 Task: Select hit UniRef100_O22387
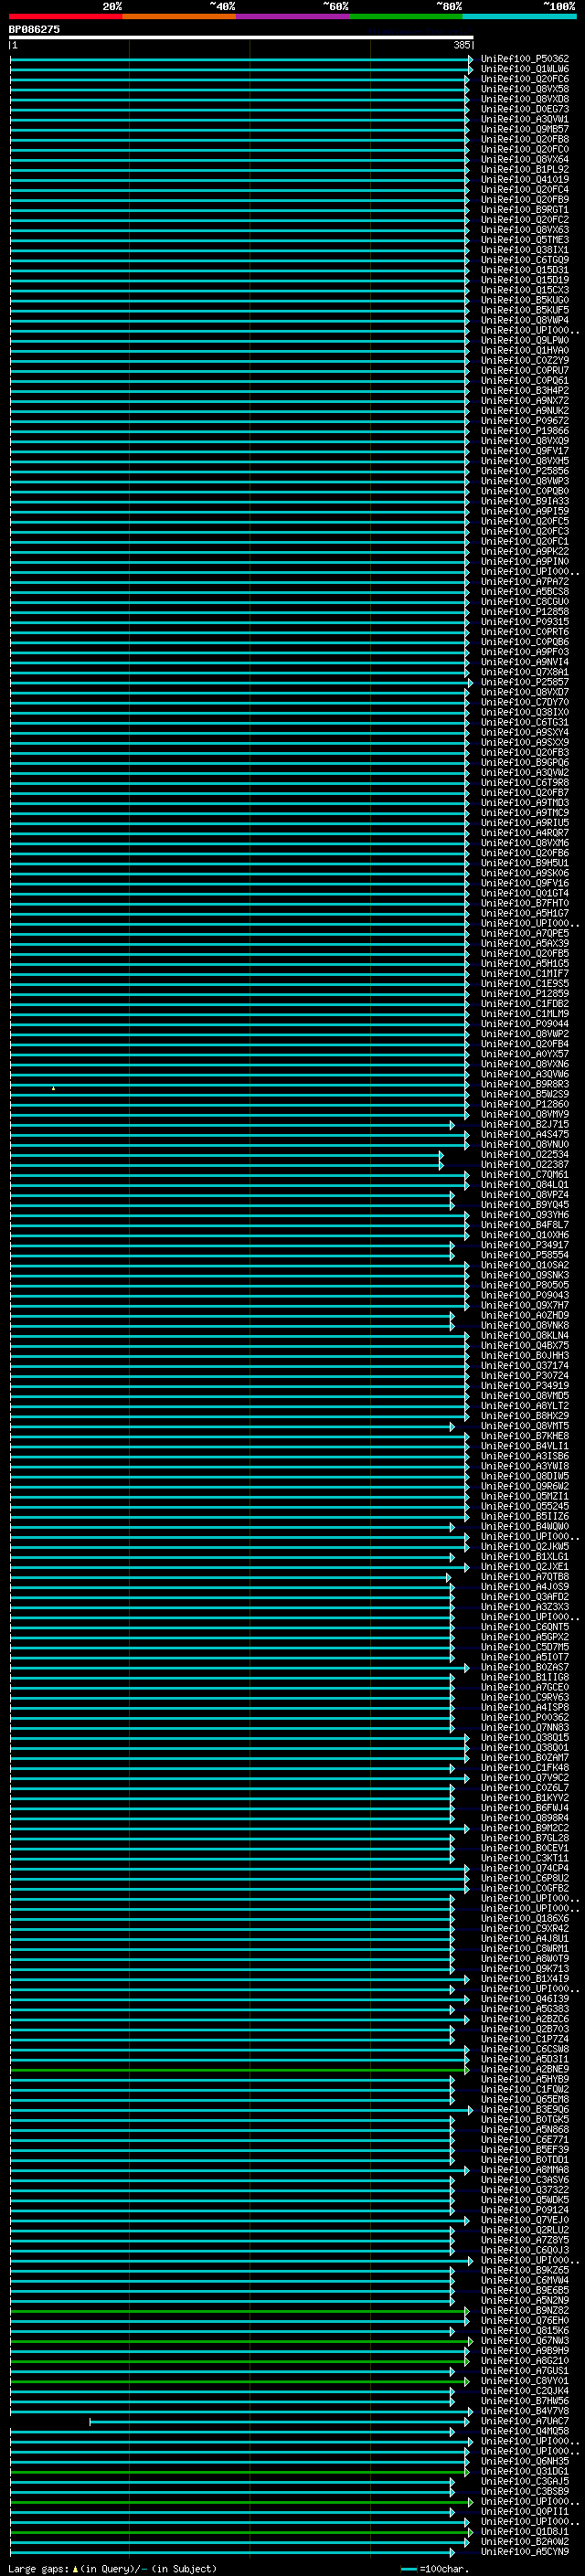click(x=525, y=1164)
